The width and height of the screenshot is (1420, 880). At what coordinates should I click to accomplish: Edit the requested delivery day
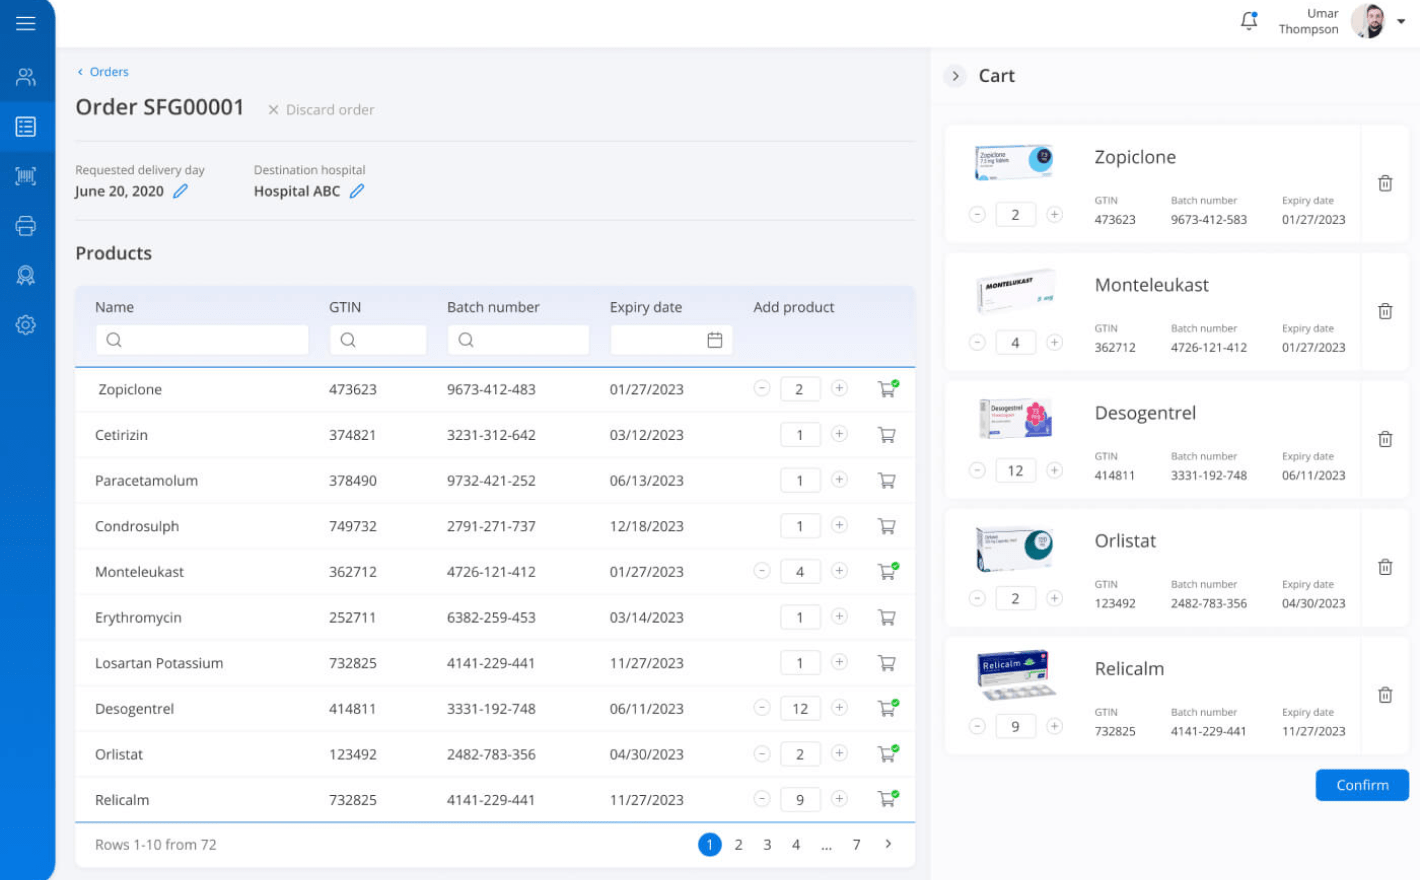coord(183,190)
